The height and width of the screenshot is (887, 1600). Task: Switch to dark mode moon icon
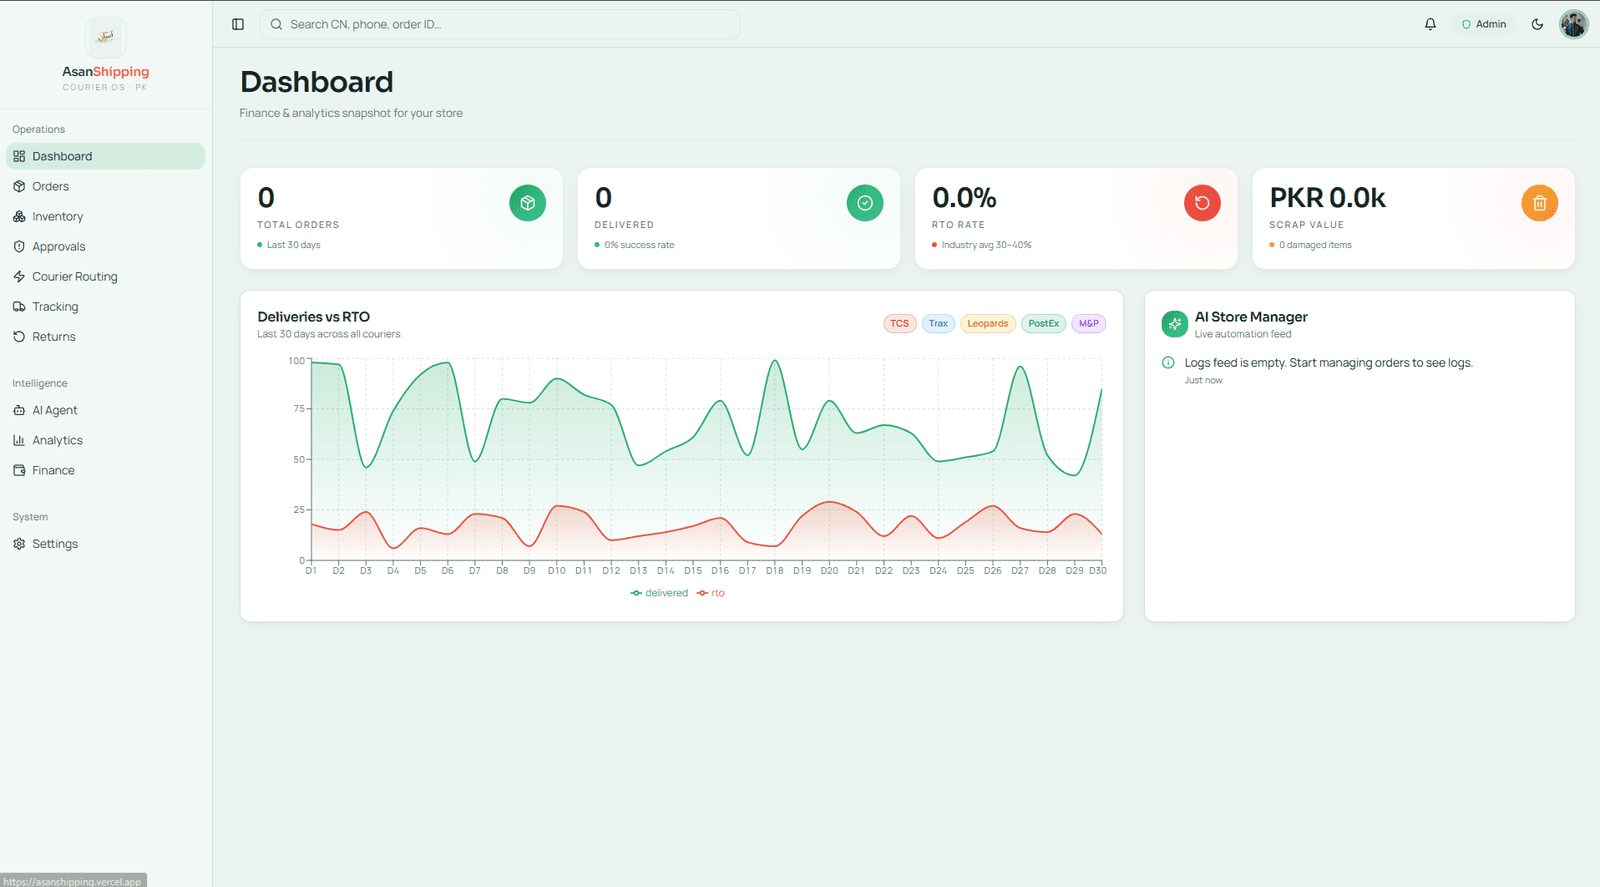[x=1537, y=24]
